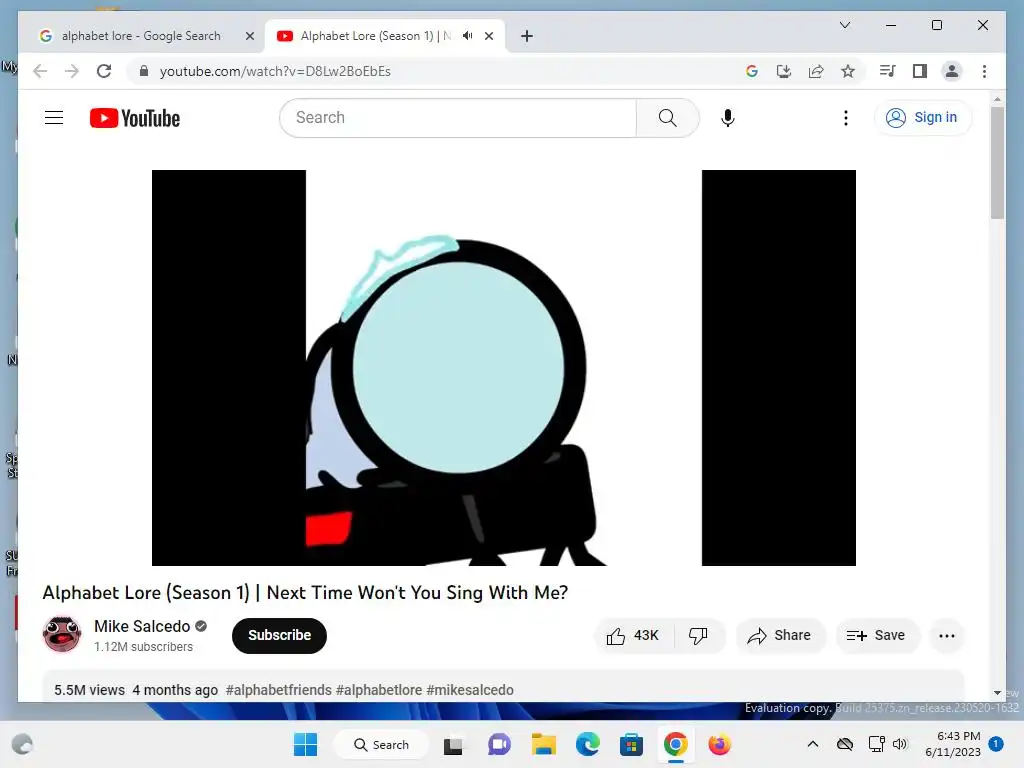Image resolution: width=1024 pixels, height=768 pixels.
Task: Mute the YouTube tab audio icon
Action: click(x=468, y=36)
